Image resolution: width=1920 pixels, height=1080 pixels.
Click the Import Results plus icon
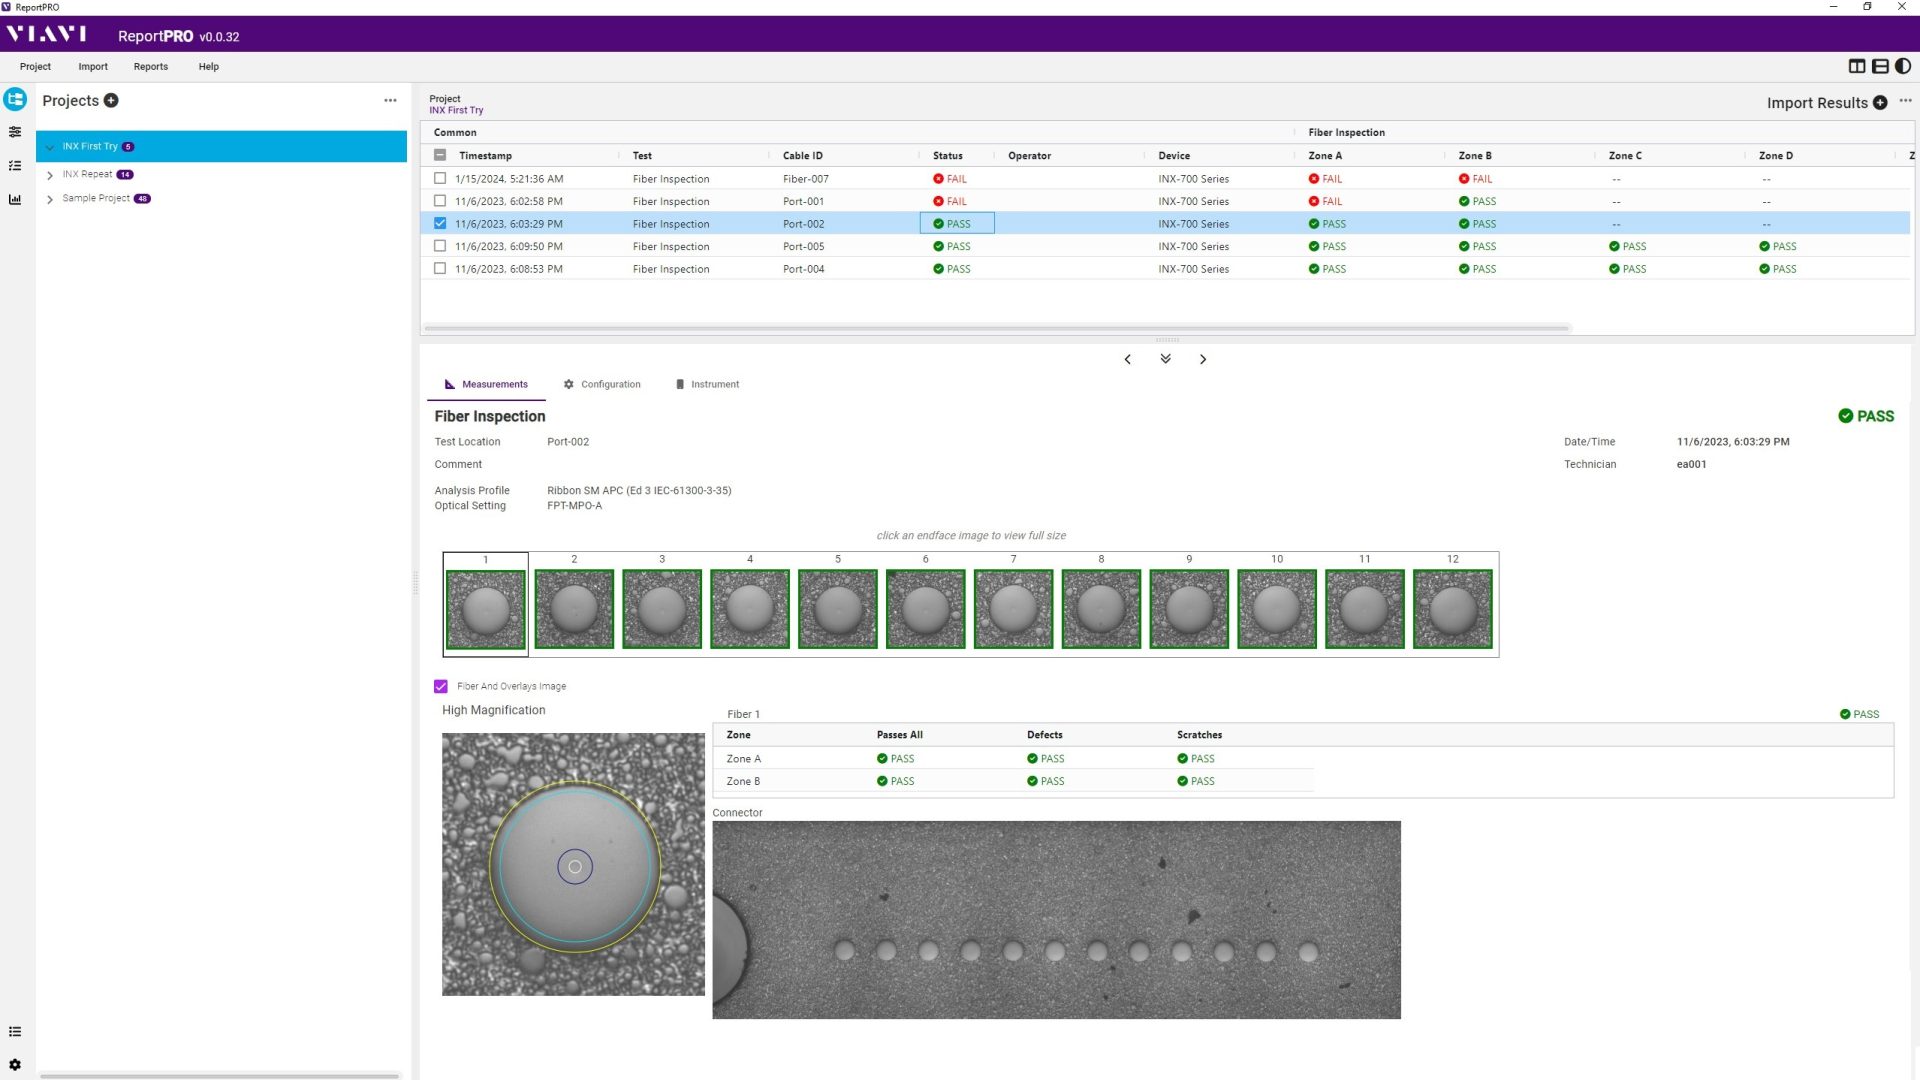coord(1880,103)
